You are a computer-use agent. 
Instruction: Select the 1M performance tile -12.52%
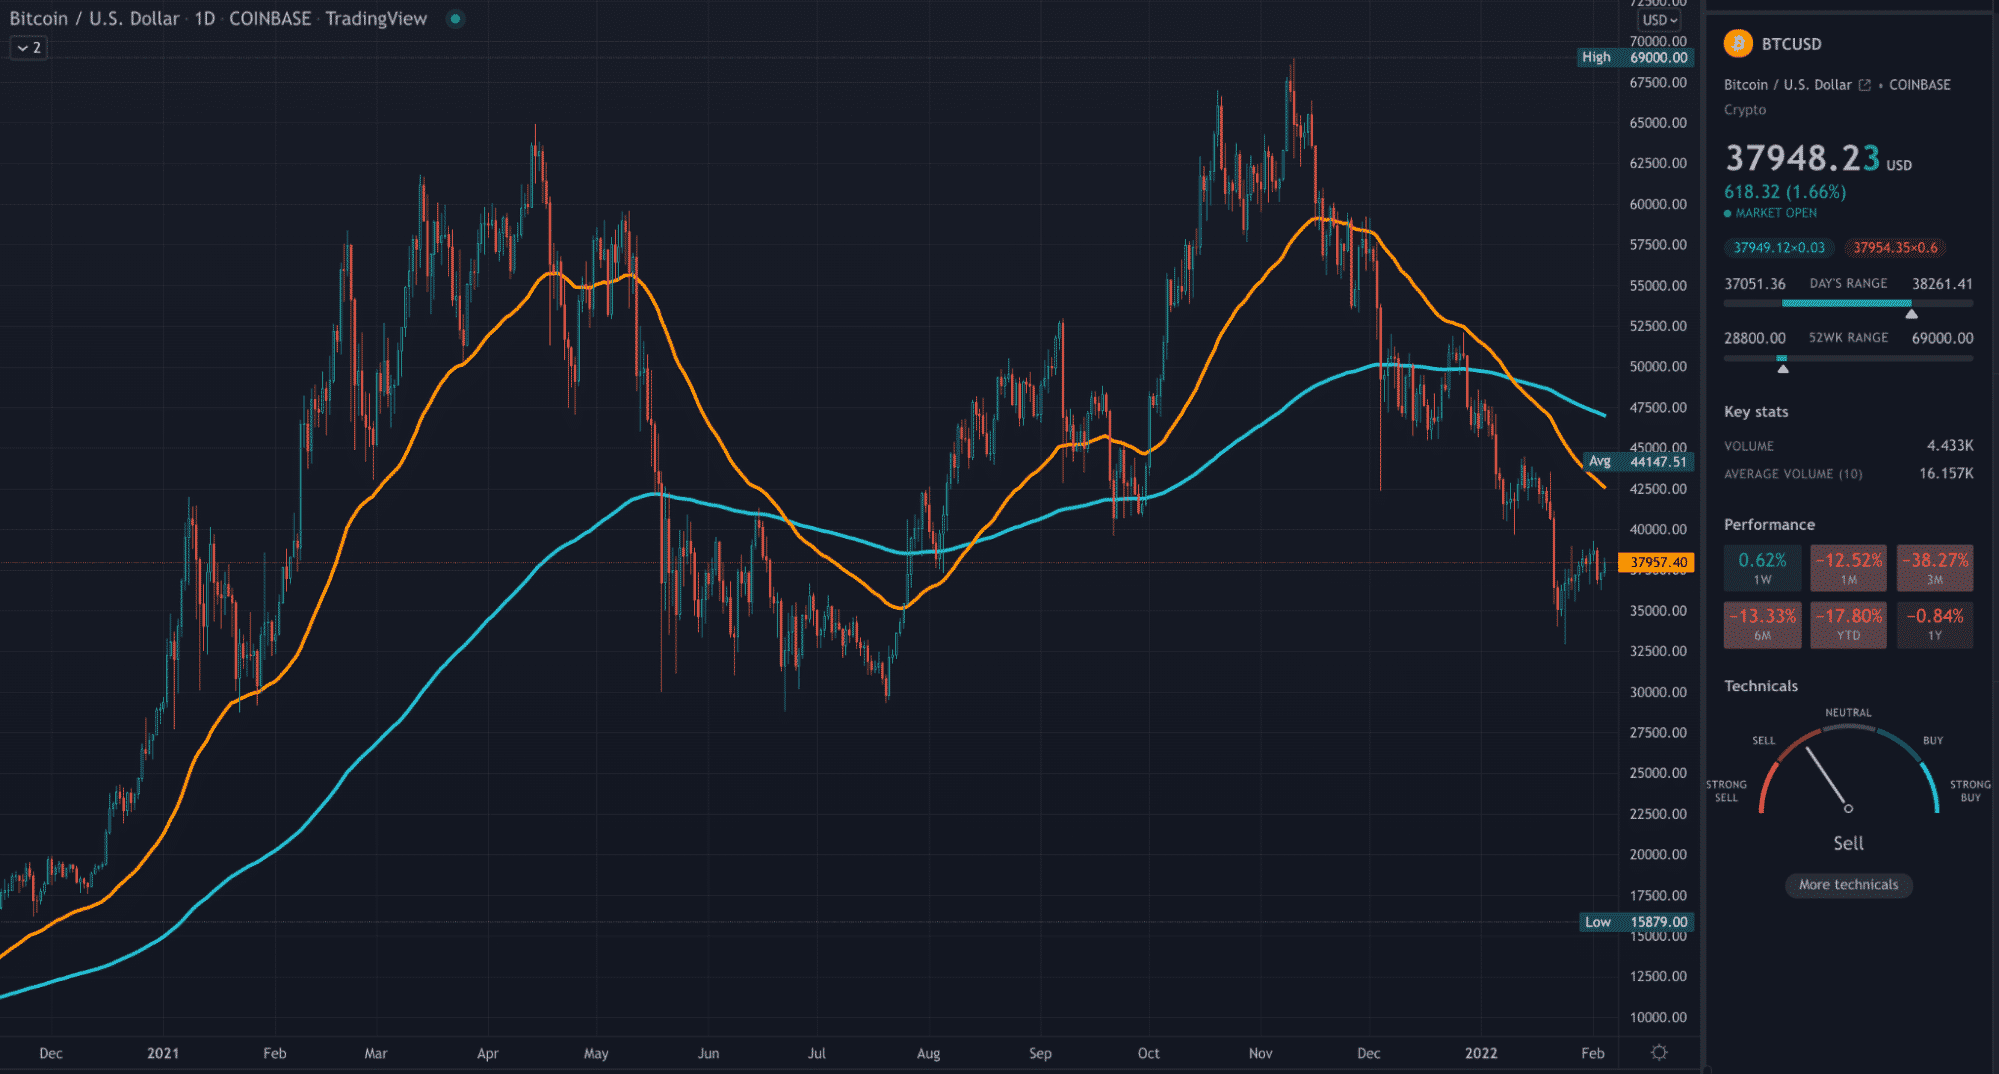pyautogui.click(x=1848, y=567)
